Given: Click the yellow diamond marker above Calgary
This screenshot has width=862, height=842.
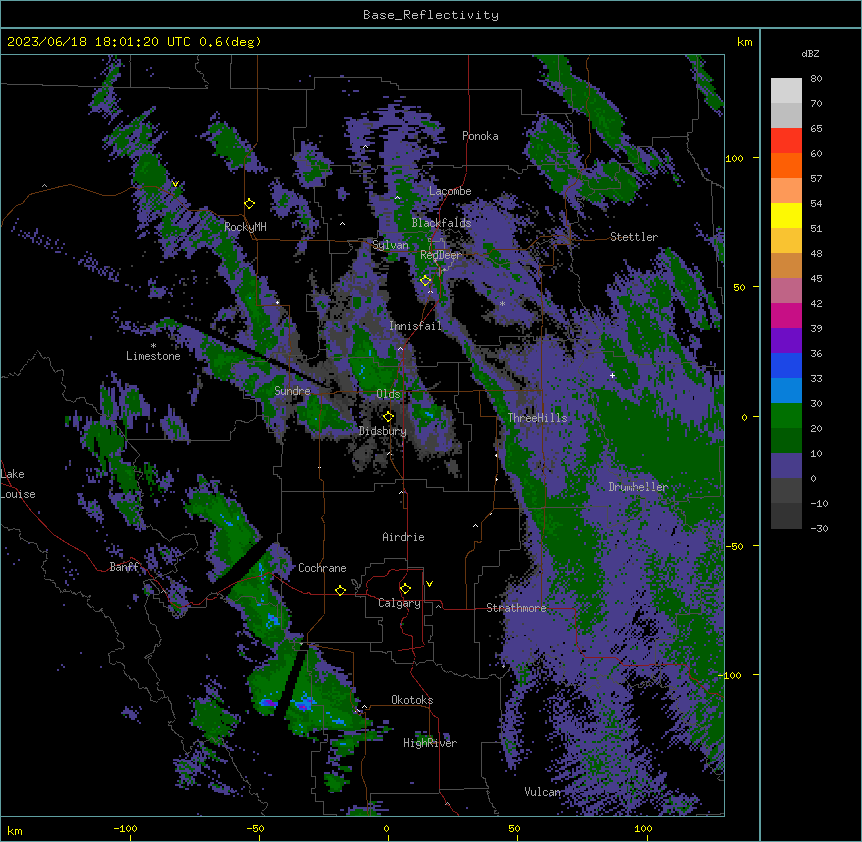Looking at the screenshot, I should (x=405, y=589).
